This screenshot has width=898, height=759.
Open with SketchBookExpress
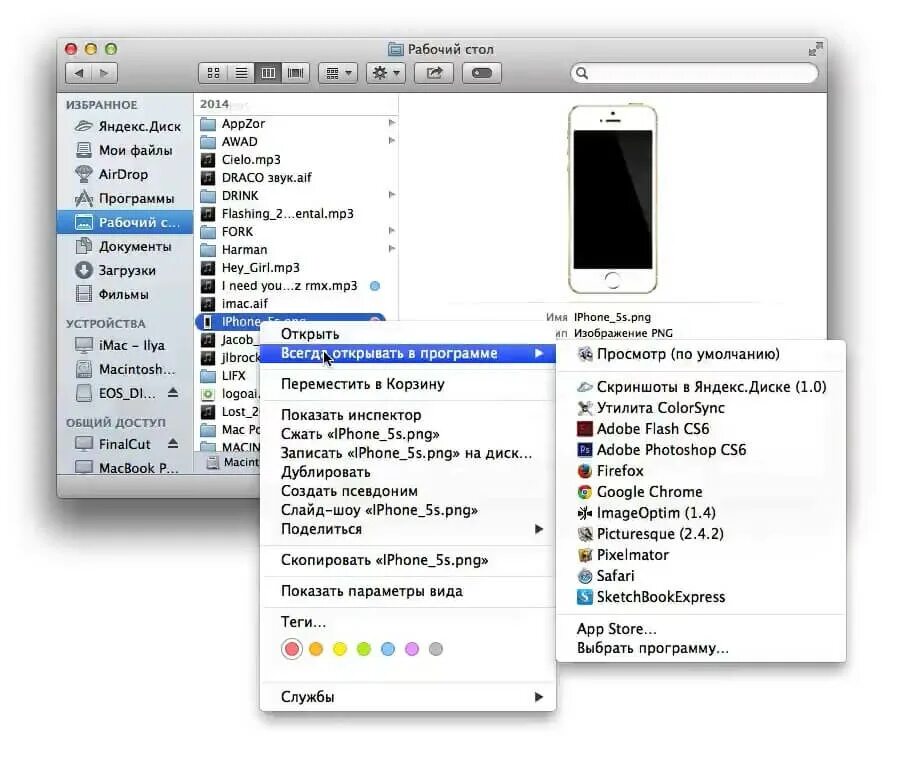click(x=701, y=597)
